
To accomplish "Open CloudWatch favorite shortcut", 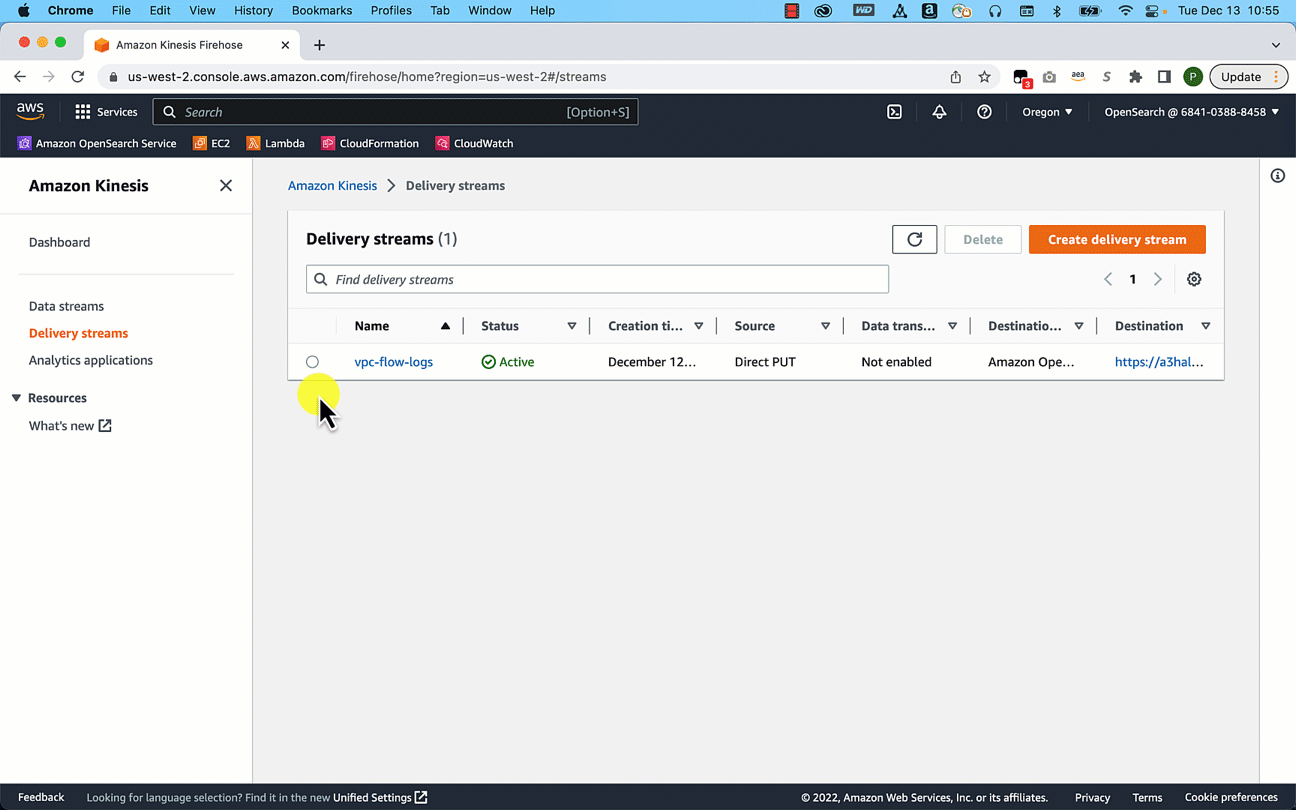I will (x=474, y=143).
